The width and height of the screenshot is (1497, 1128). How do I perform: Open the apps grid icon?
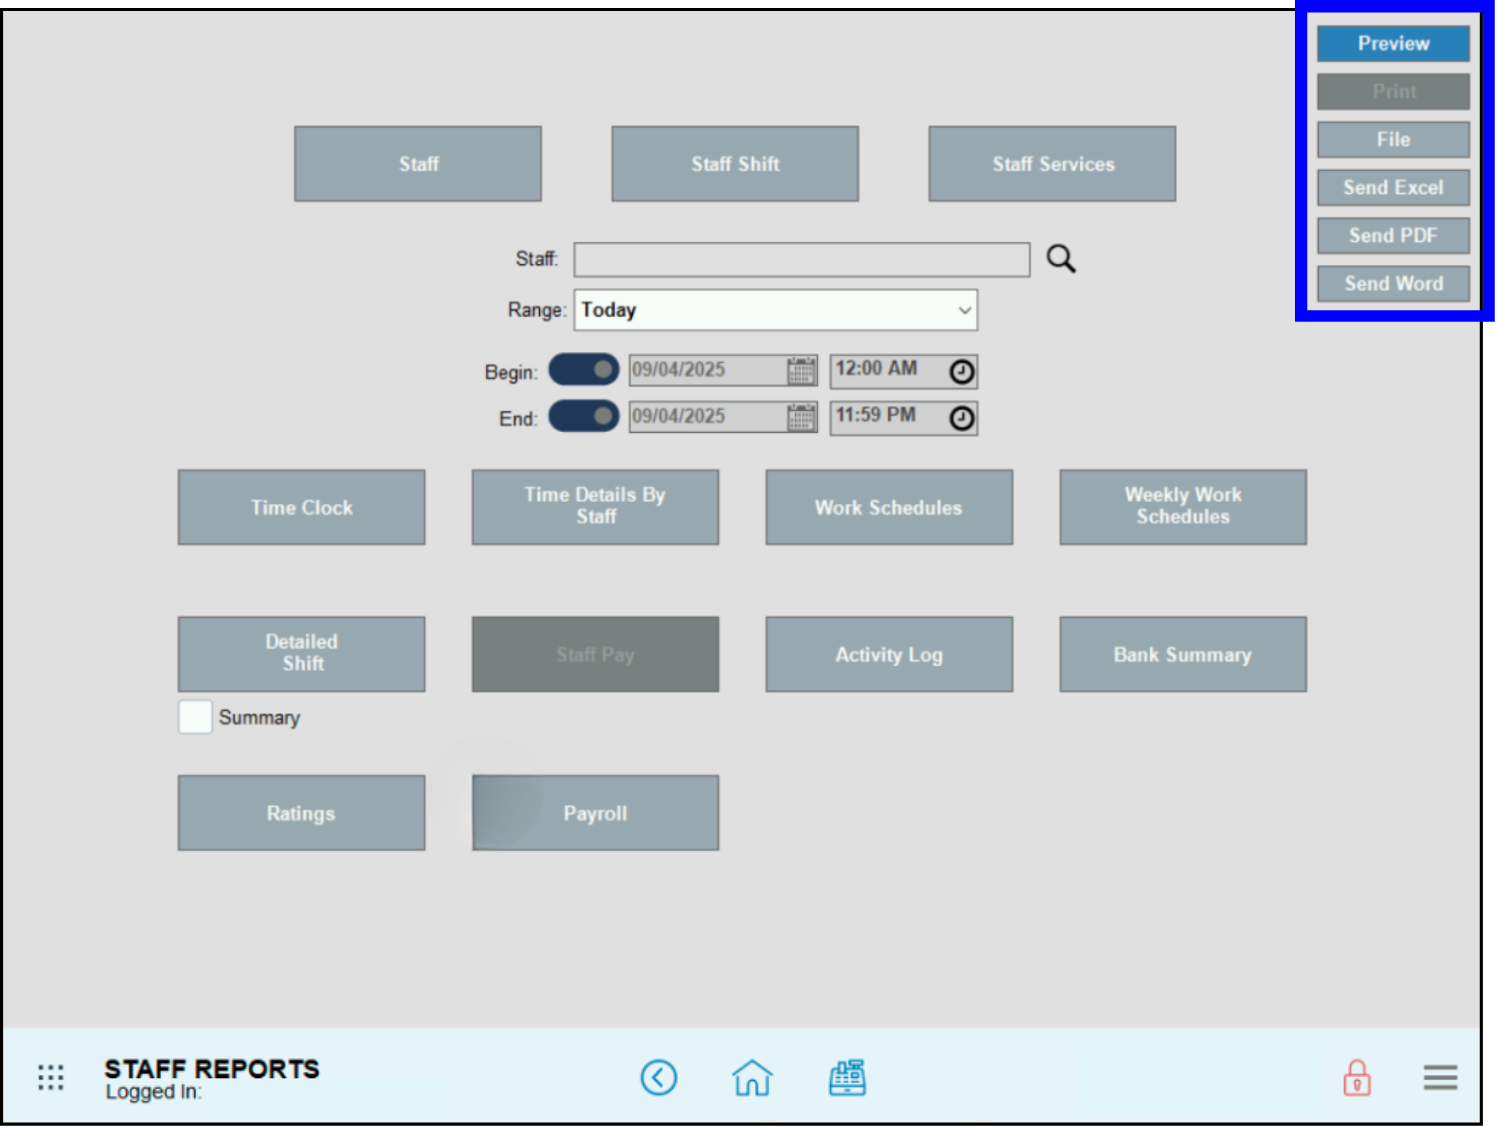[x=50, y=1078]
